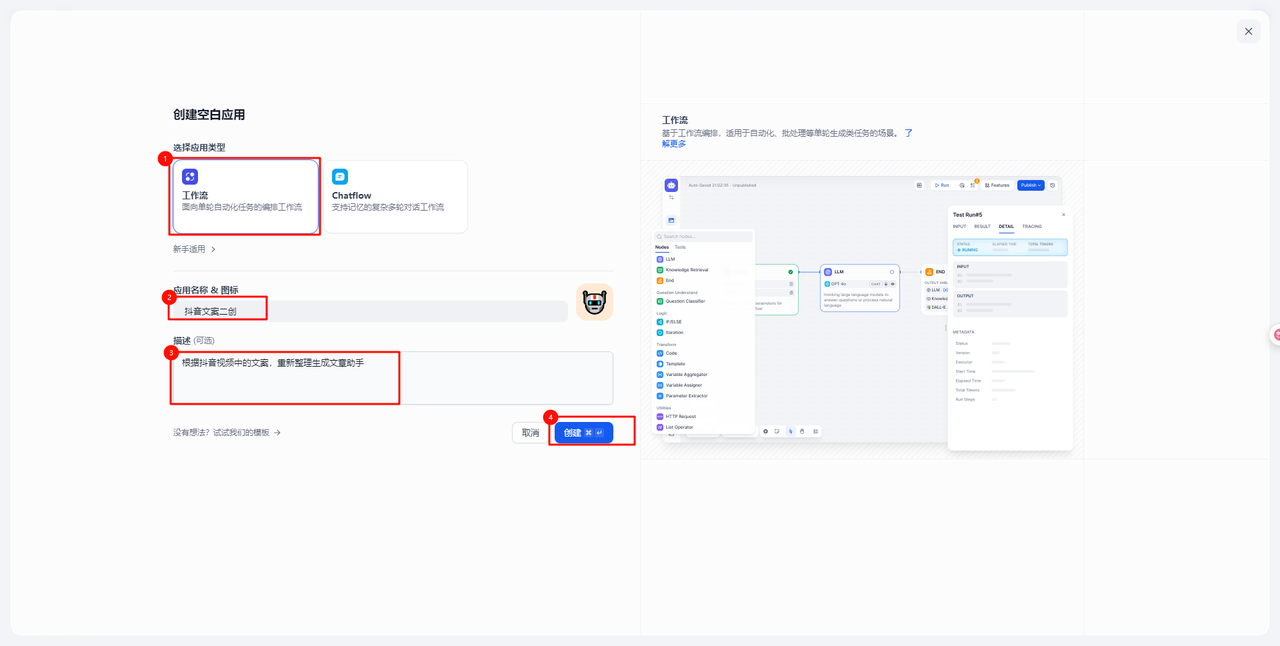The height and width of the screenshot is (646, 1280).
Task: Click the Code node icon in preview
Action: pos(660,353)
